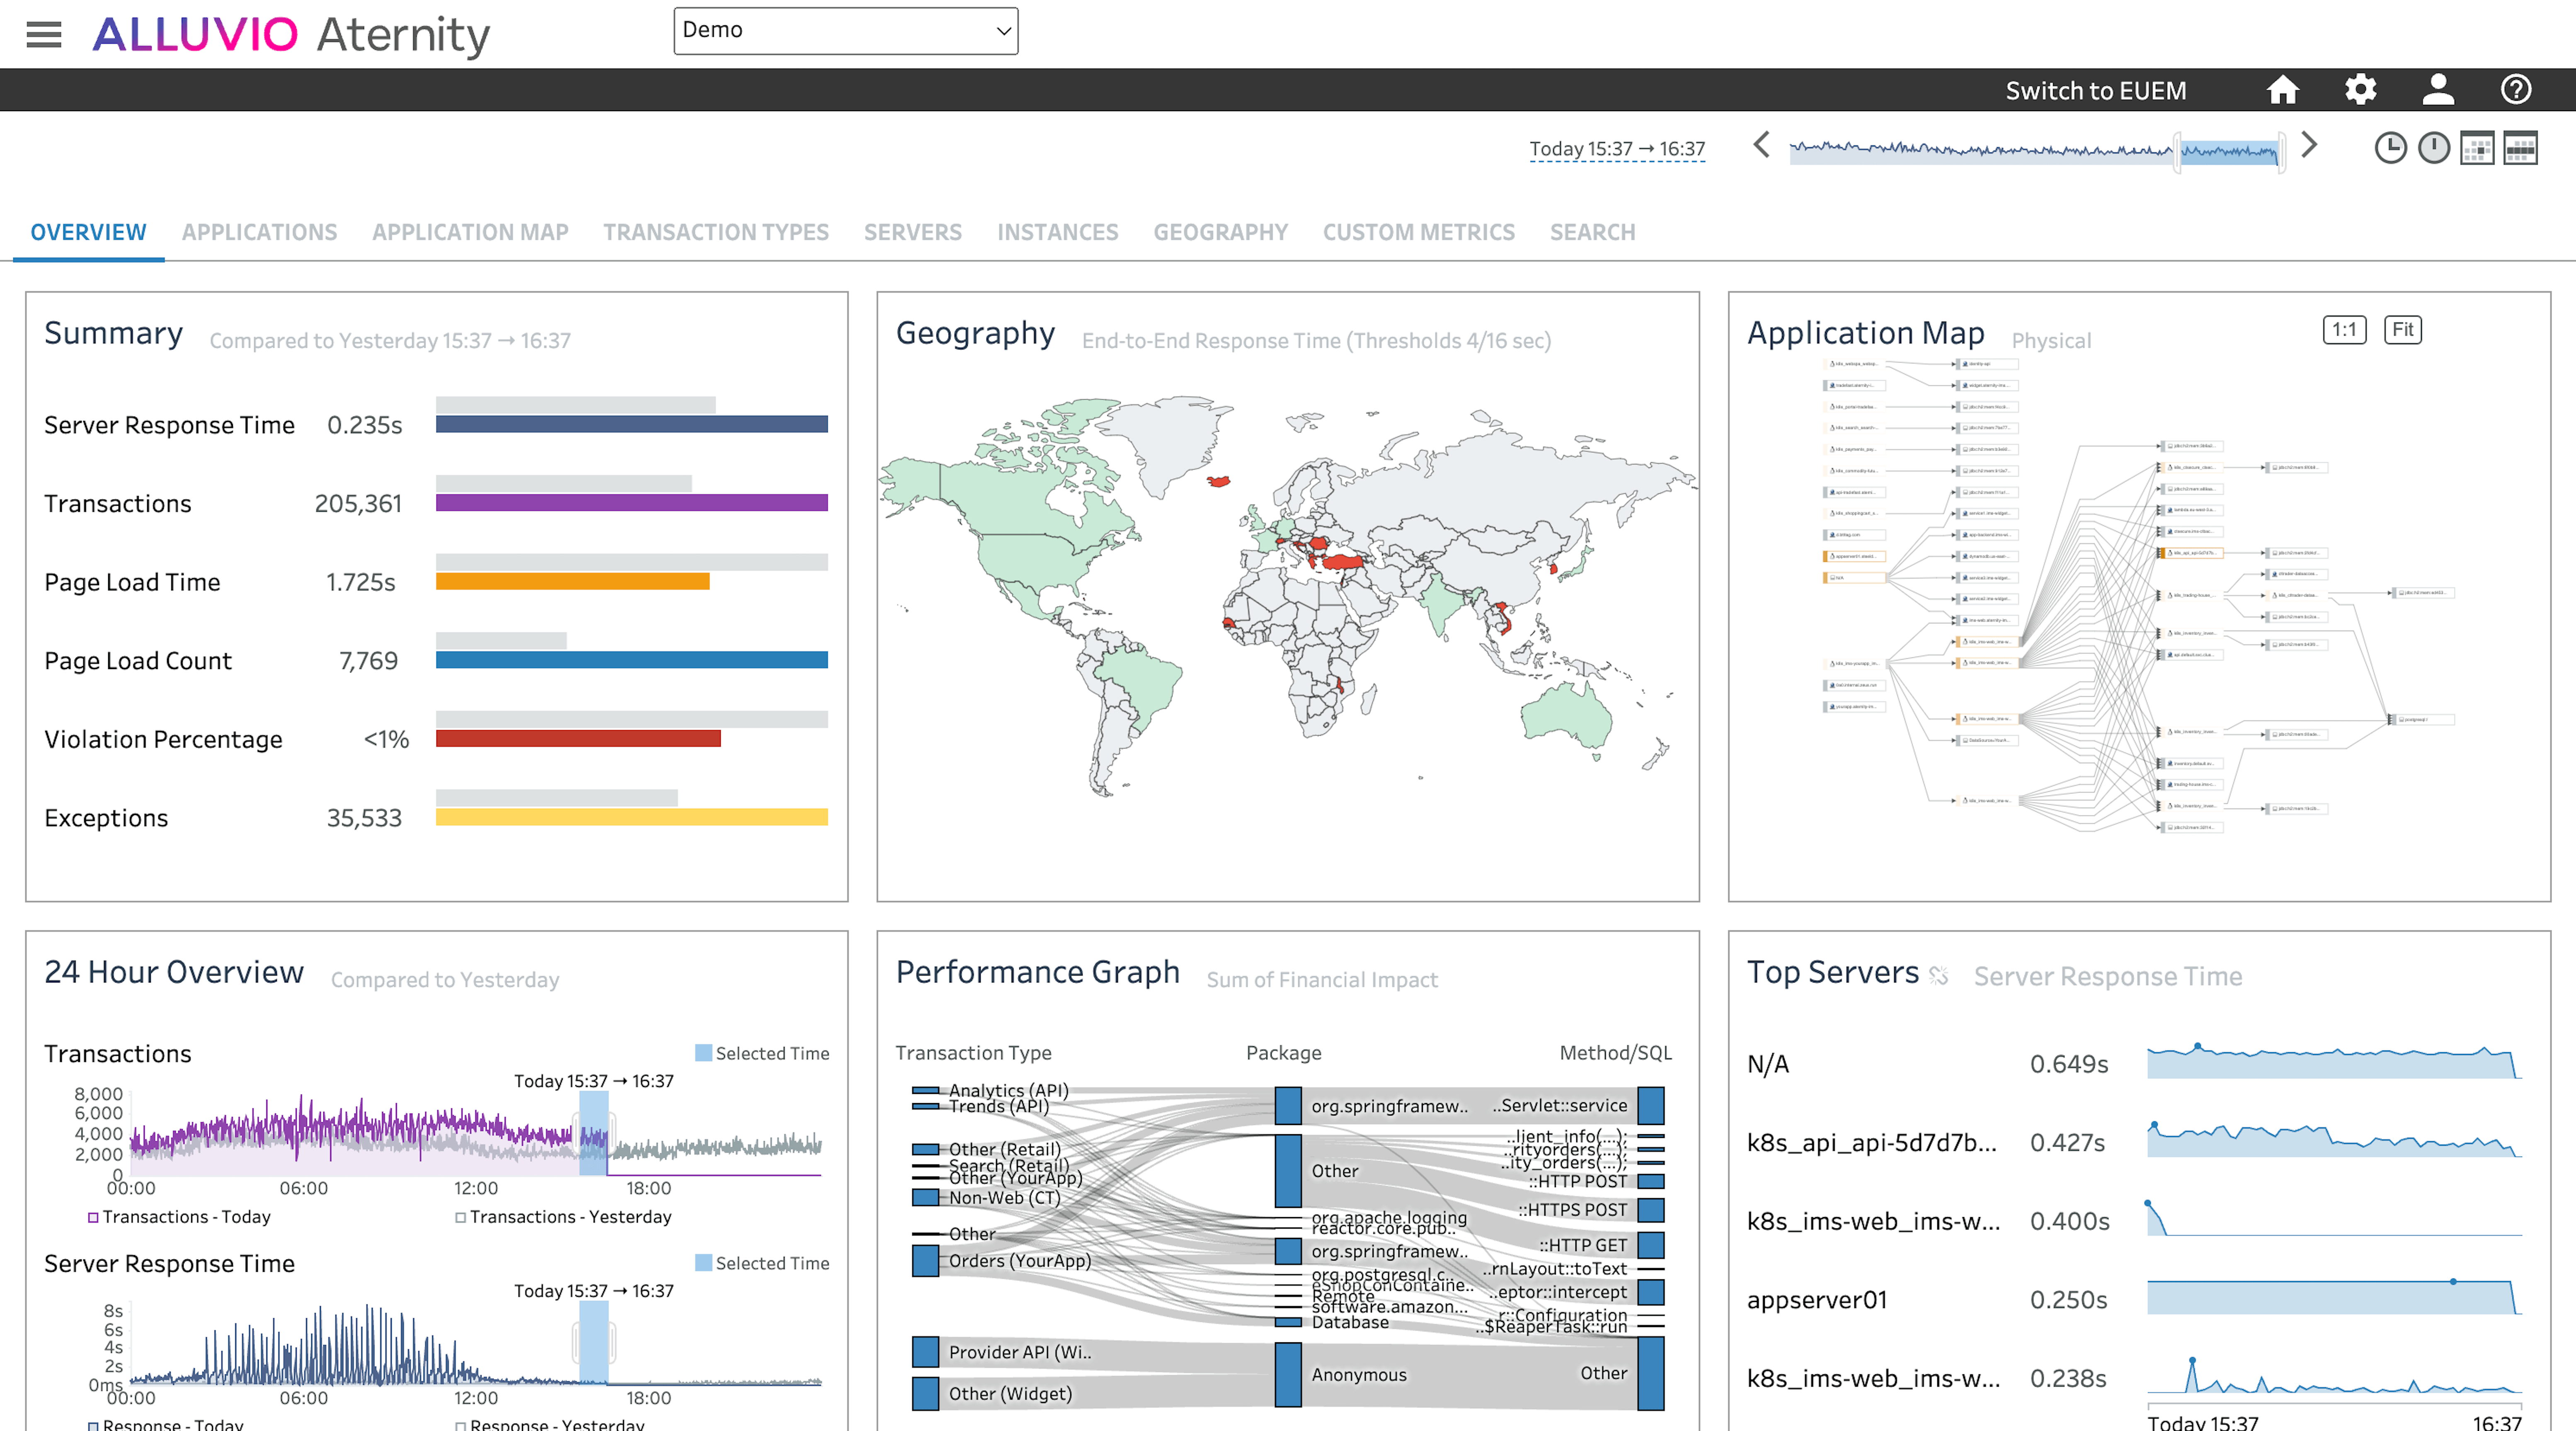
Task: Open the CUSTOM METRICS tab
Action: pos(1419,232)
